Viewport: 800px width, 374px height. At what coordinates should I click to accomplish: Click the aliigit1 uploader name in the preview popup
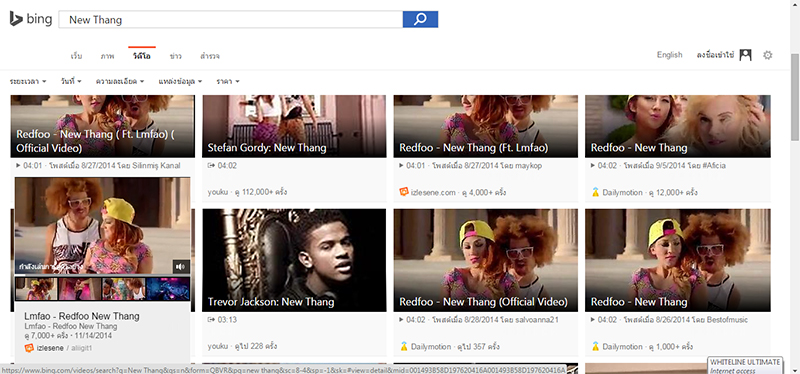(81, 348)
